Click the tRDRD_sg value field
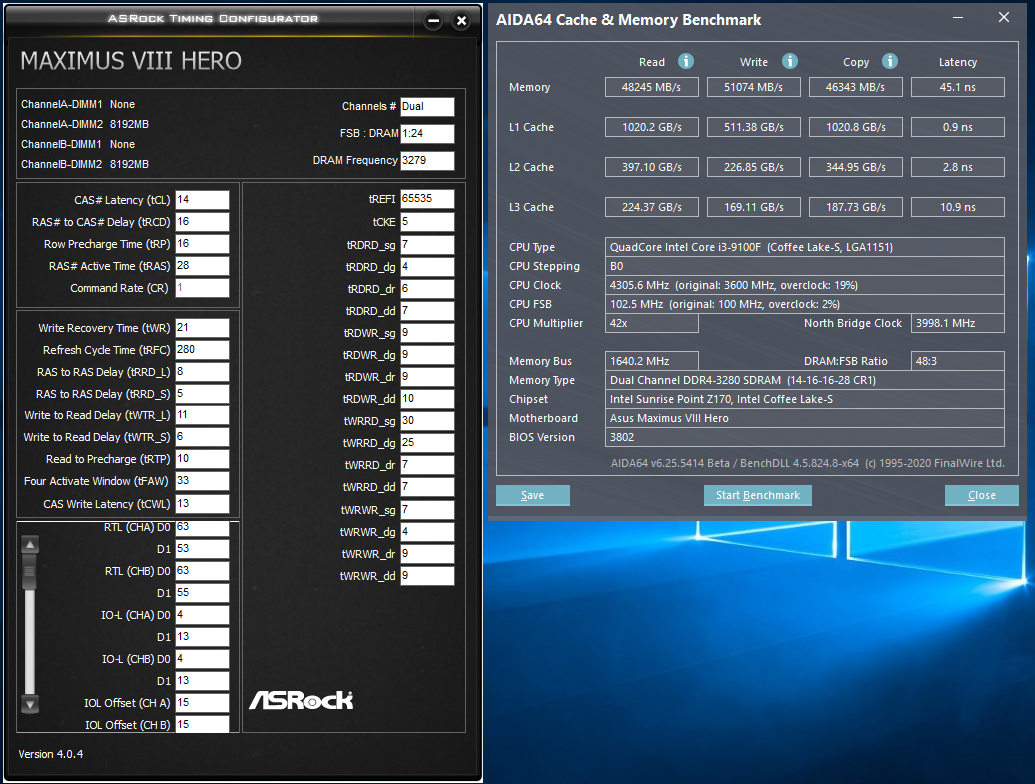Screen dimensions: 1035x784 click(427, 245)
